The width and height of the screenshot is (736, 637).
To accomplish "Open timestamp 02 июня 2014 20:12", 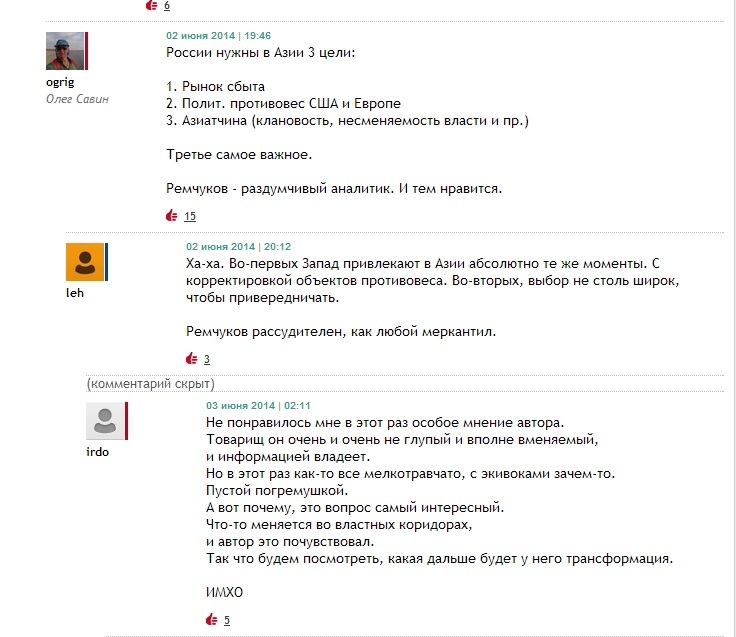I will [238, 246].
